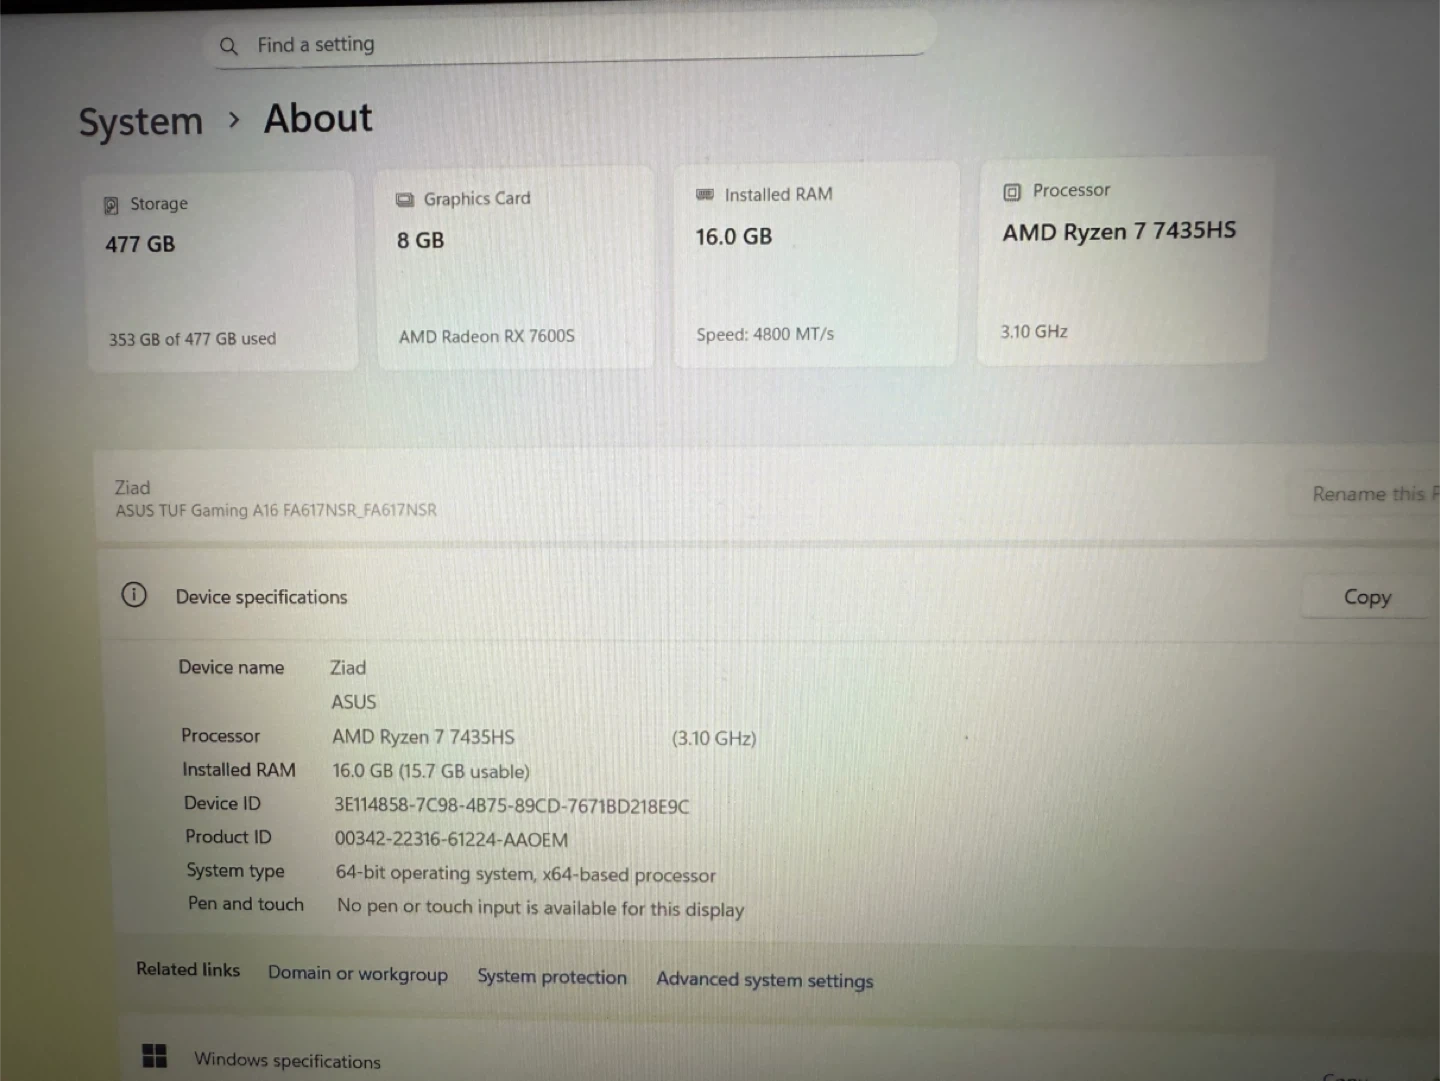This screenshot has height=1081, width=1440.
Task: Open the Domain or workgroup link
Action: click(358, 974)
